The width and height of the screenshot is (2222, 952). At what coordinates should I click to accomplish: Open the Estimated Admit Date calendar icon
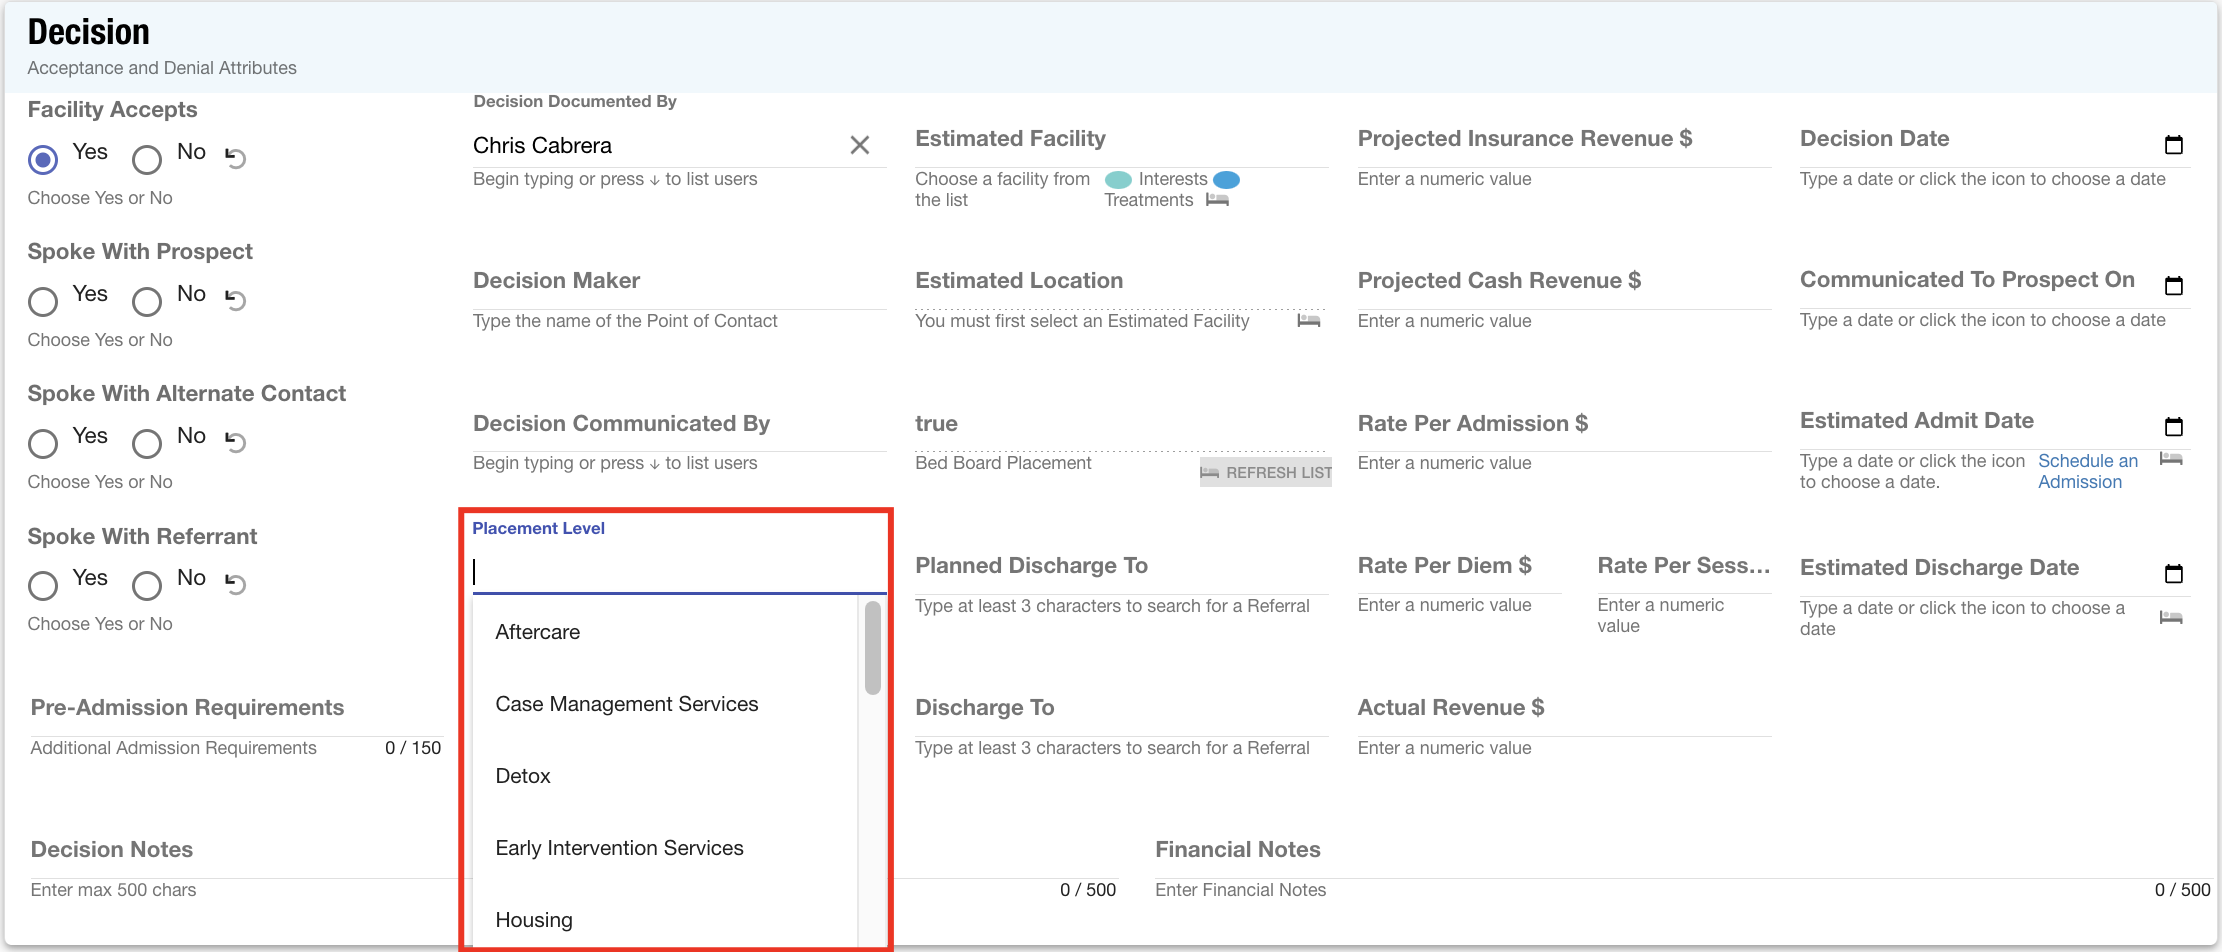pyautogui.click(x=2173, y=427)
